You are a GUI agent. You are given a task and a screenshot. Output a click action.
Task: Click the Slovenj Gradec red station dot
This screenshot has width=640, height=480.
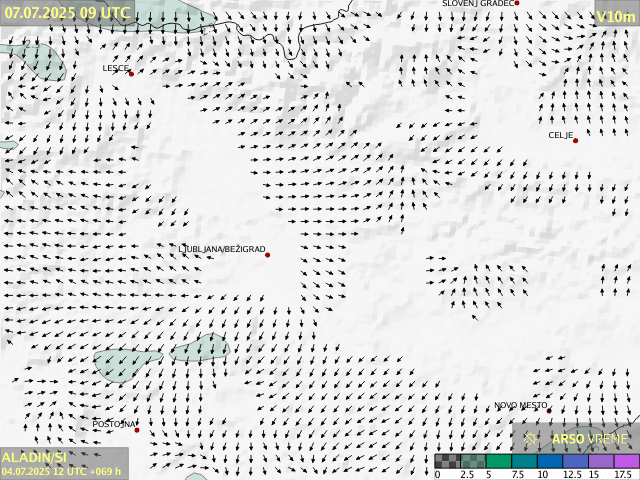tap(517, 3)
